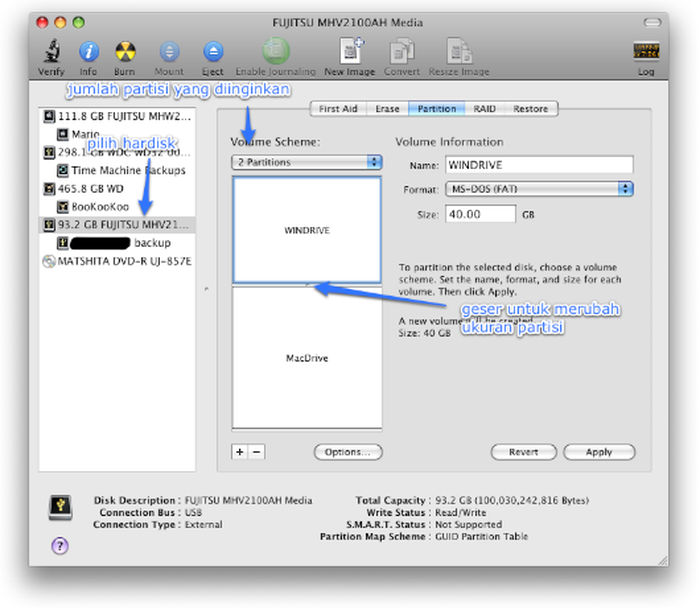
Task: Select the 93.2 GB FUJITSU disk
Action: click(117, 224)
